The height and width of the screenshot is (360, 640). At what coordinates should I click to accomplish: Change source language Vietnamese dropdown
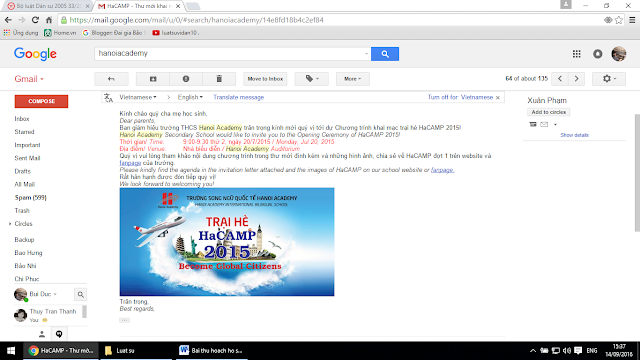click(x=138, y=98)
